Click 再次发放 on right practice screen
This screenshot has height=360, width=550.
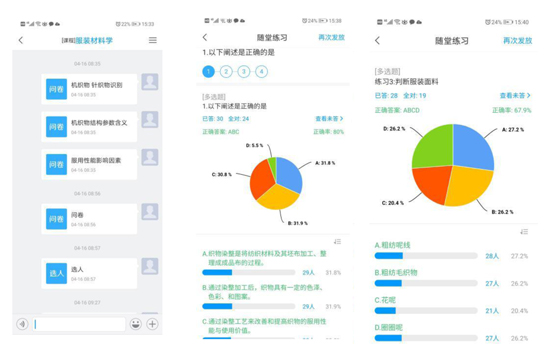518,41
